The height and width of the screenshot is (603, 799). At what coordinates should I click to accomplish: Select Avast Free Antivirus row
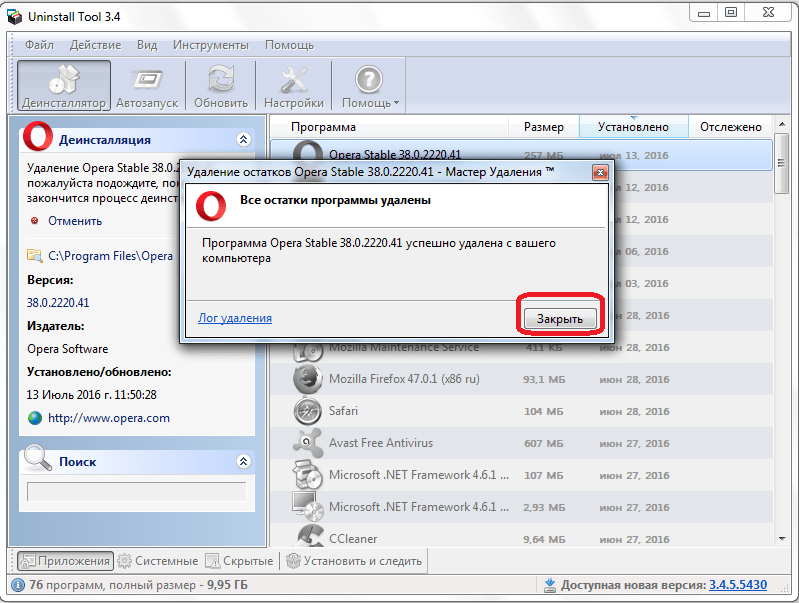[x=521, y=443]
